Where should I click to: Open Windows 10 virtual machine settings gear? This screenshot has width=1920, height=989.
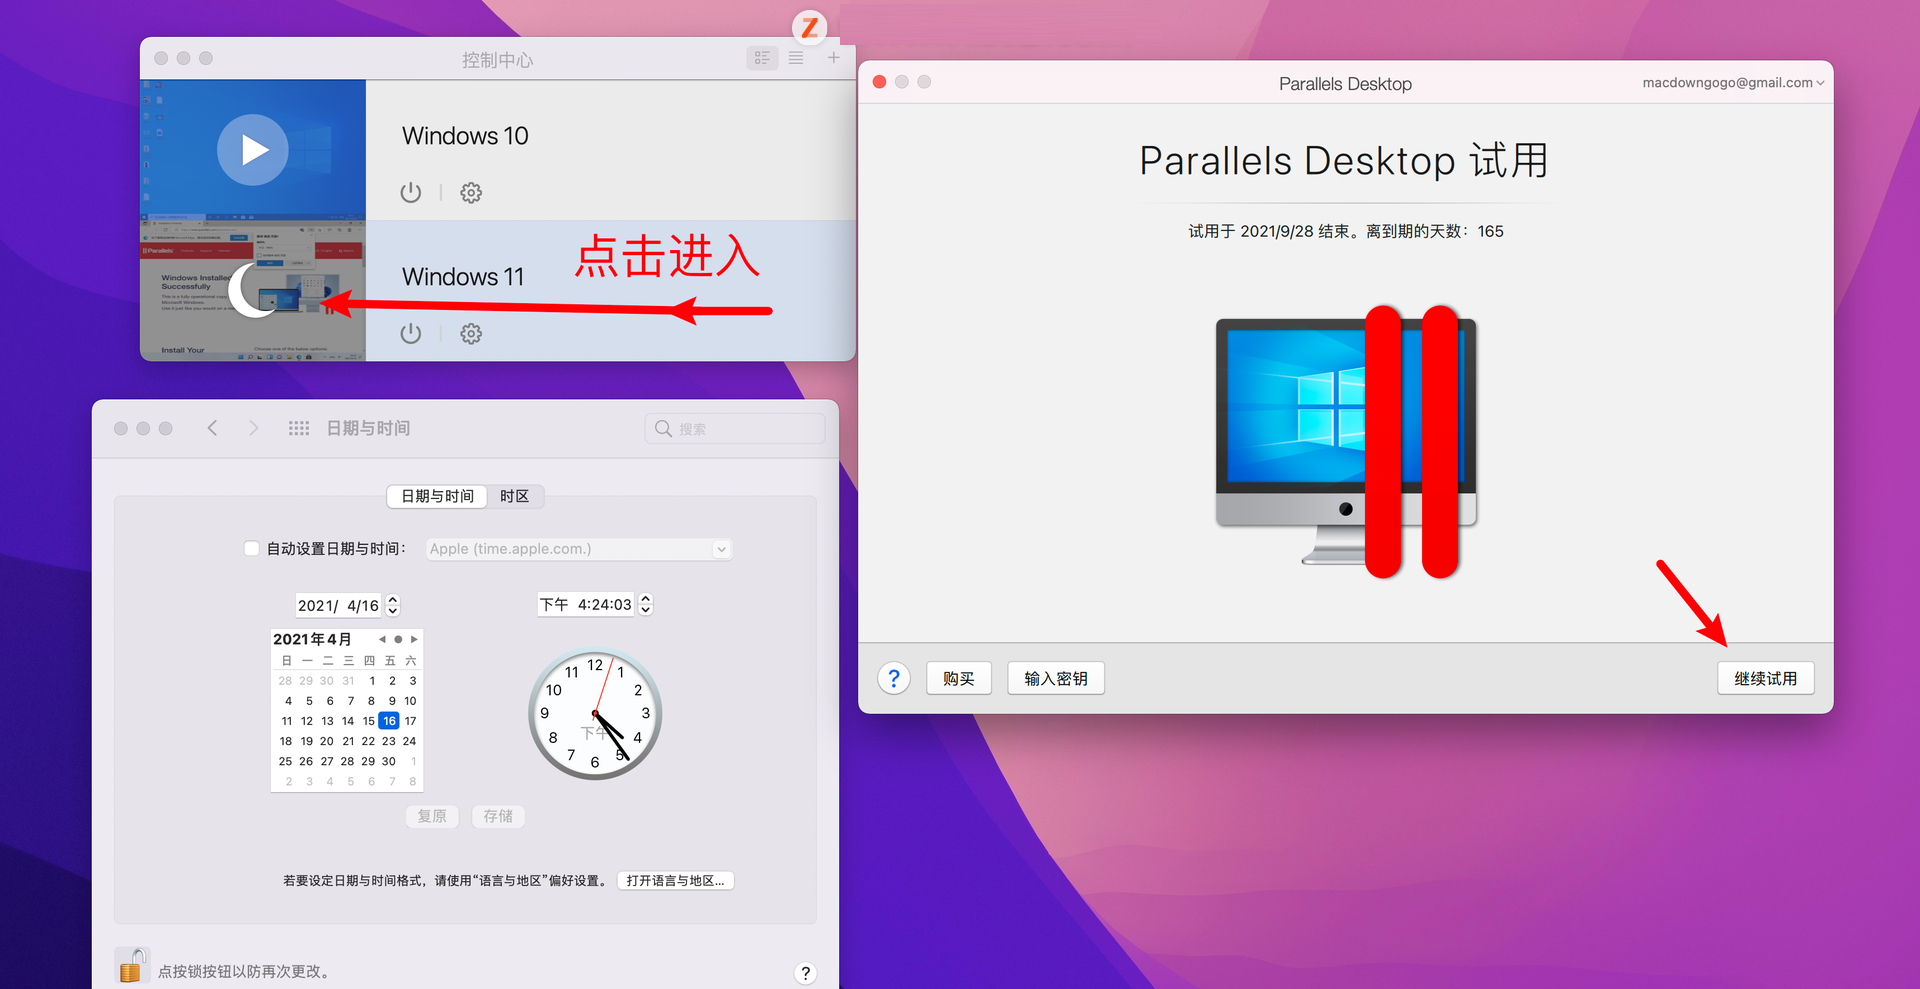pos(471,192)
